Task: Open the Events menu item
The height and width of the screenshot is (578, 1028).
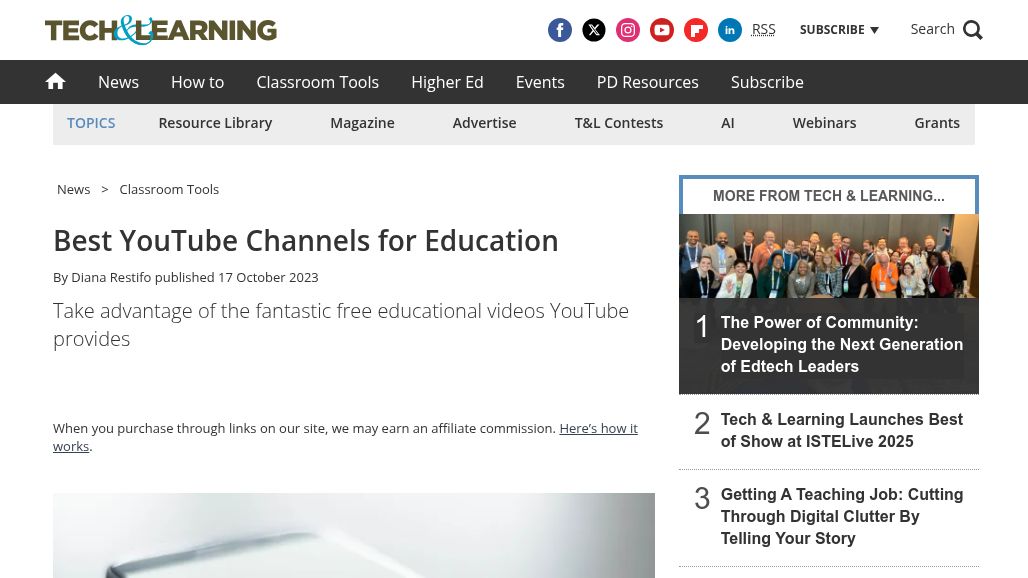Action: coord(540,82)
